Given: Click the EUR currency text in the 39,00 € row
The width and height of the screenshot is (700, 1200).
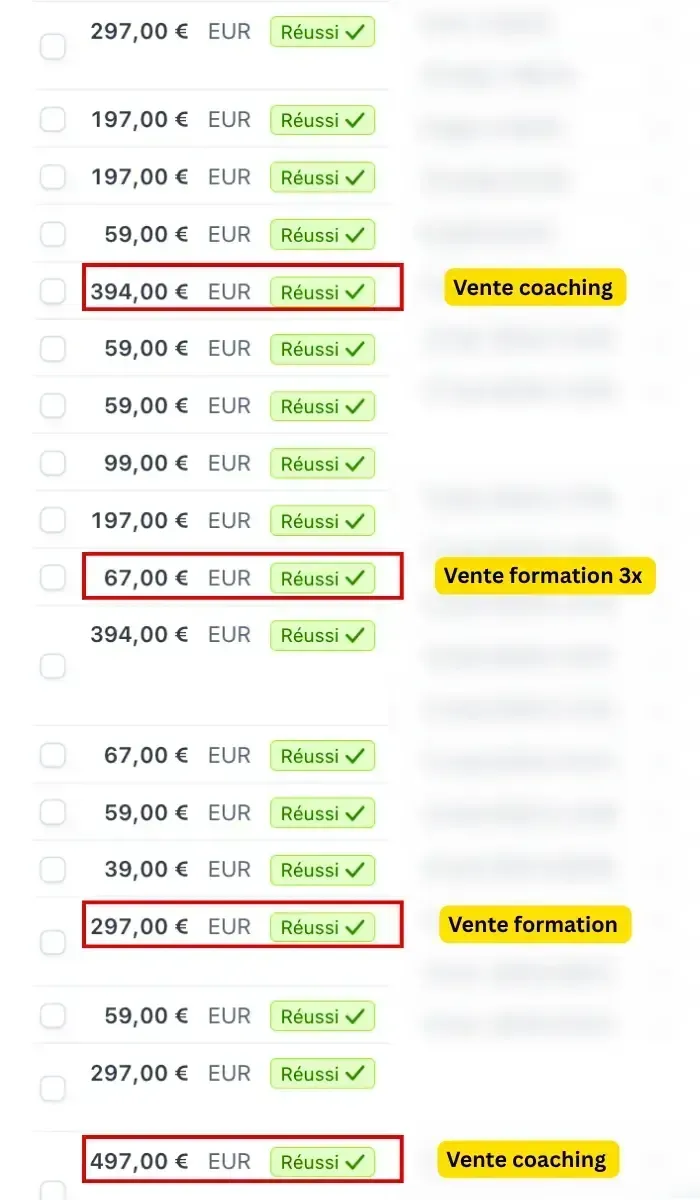Looking at the screenshot, I should (x=229, y=869).
